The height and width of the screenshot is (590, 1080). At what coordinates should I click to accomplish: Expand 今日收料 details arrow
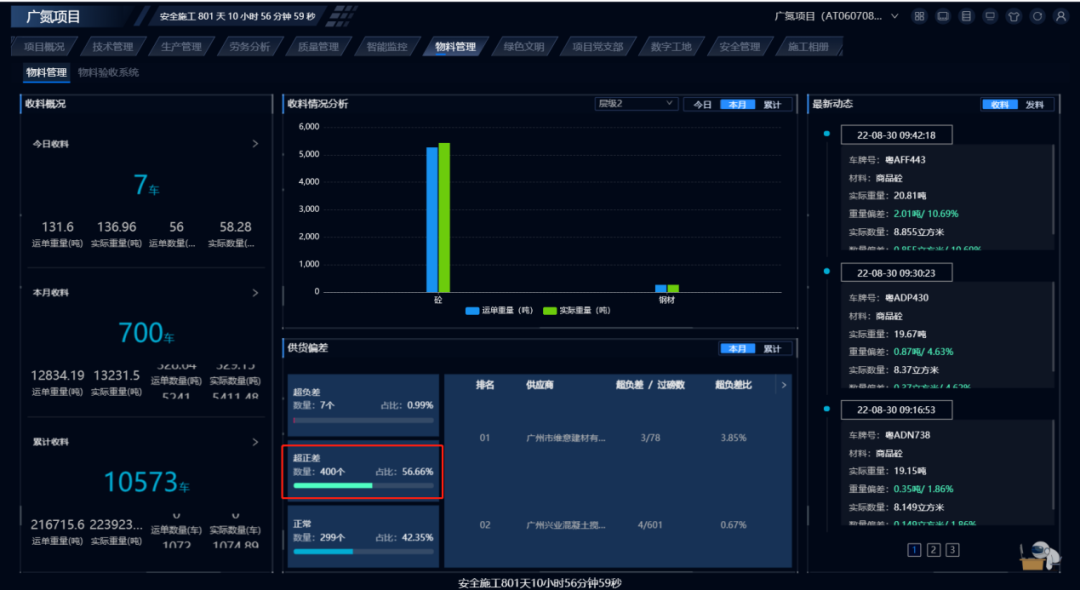[255, 144]
